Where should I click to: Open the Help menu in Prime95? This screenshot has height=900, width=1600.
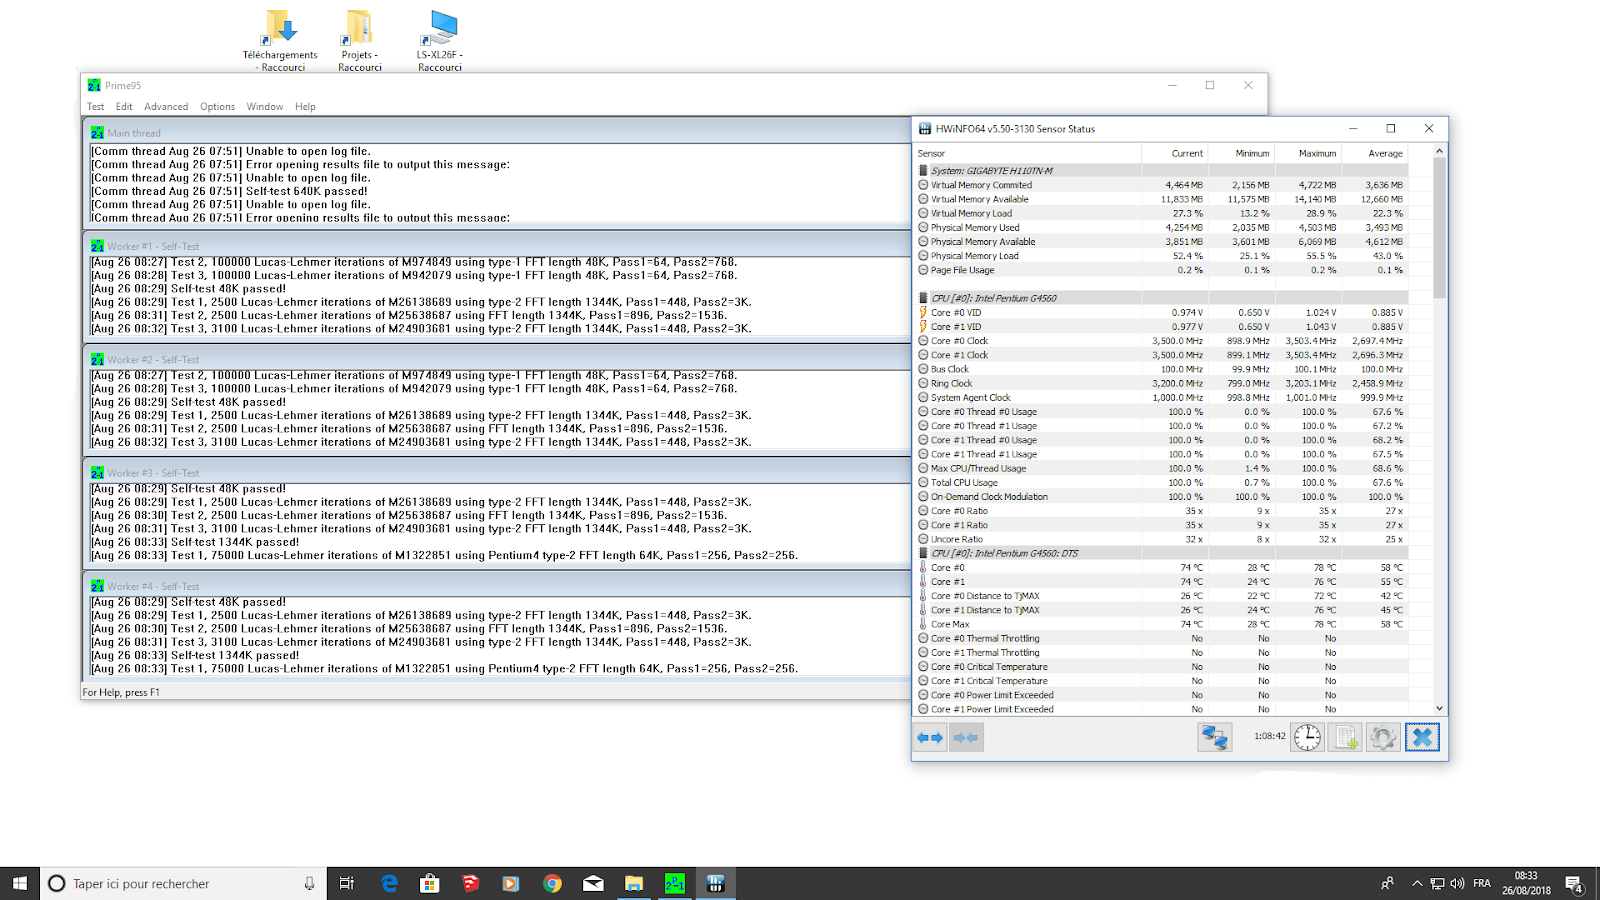click(305, 107)
